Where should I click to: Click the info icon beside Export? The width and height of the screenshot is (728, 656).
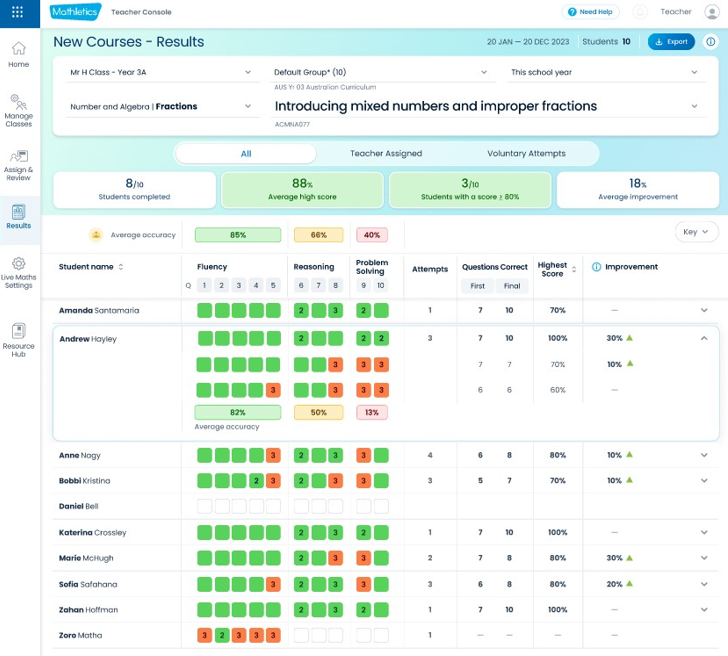(710, 42)
